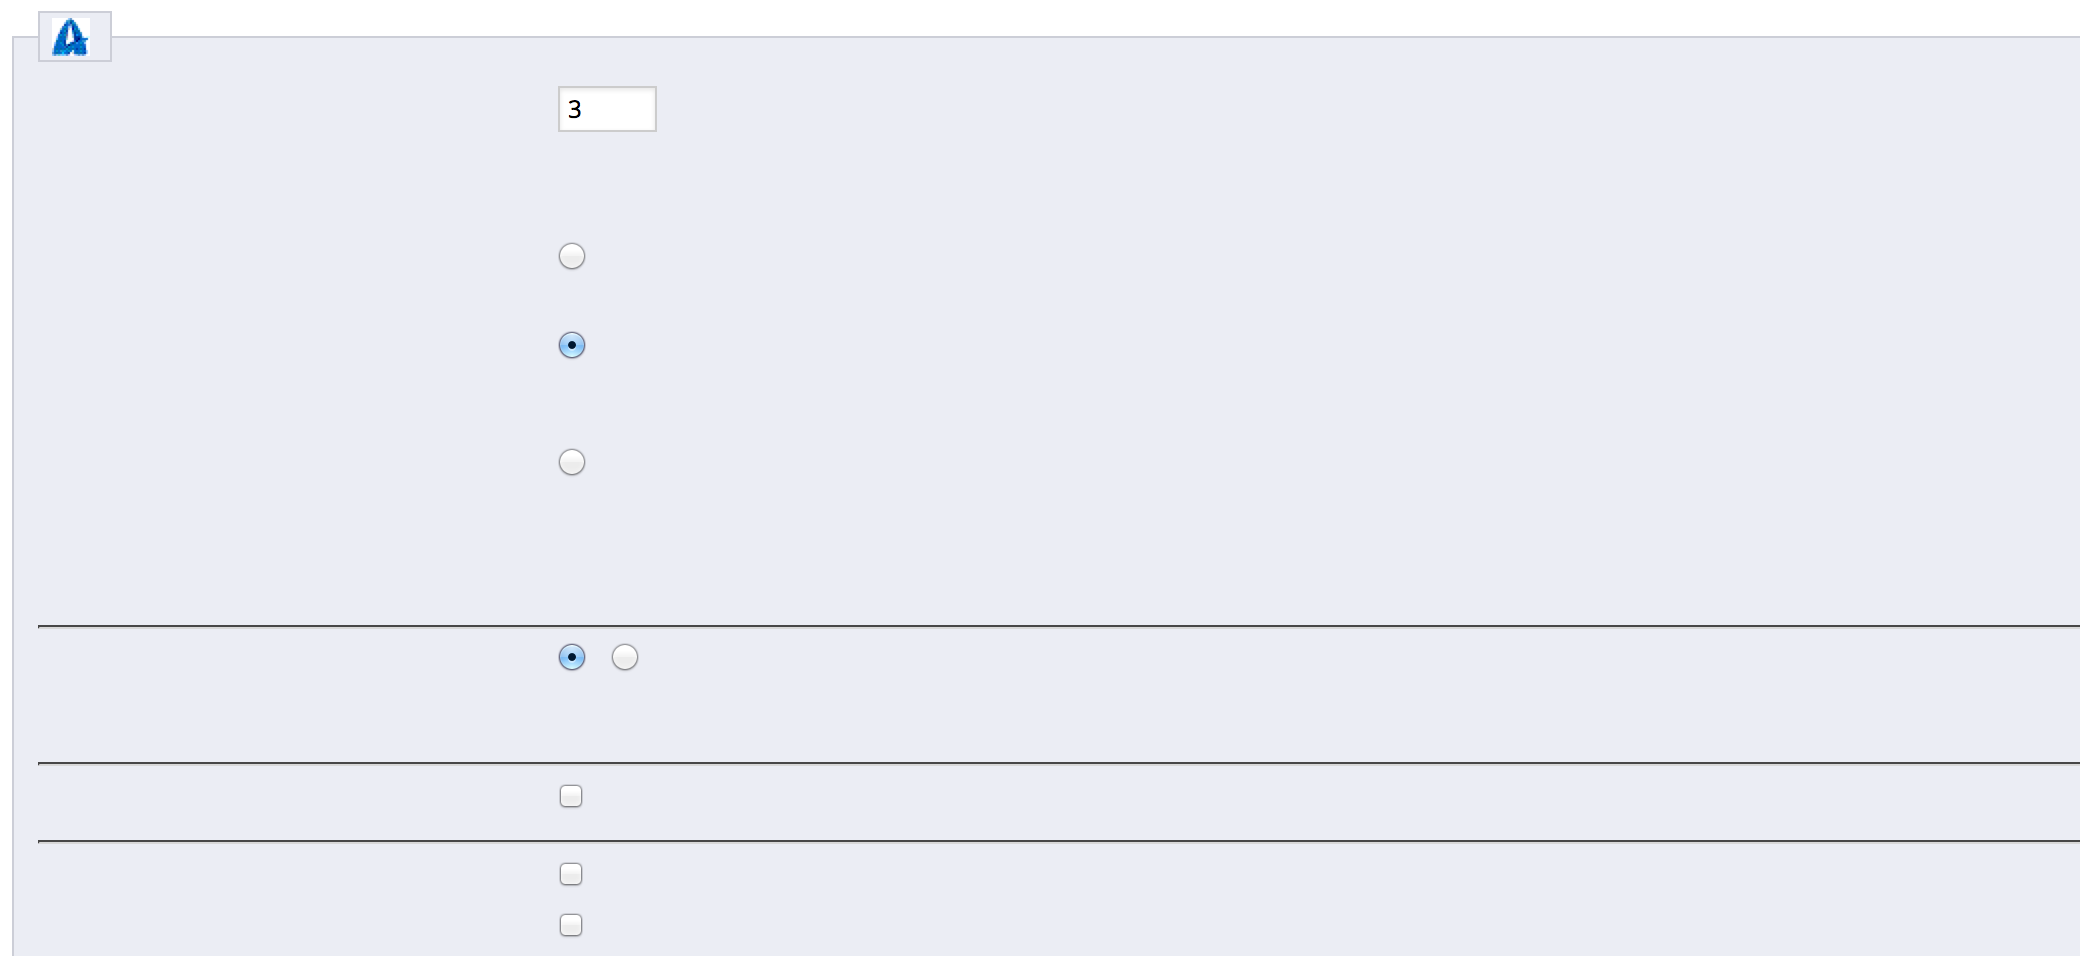Toggle the last checkbox on the page
The width and height of the screenshot is (2080, 956).
(571, 925)
